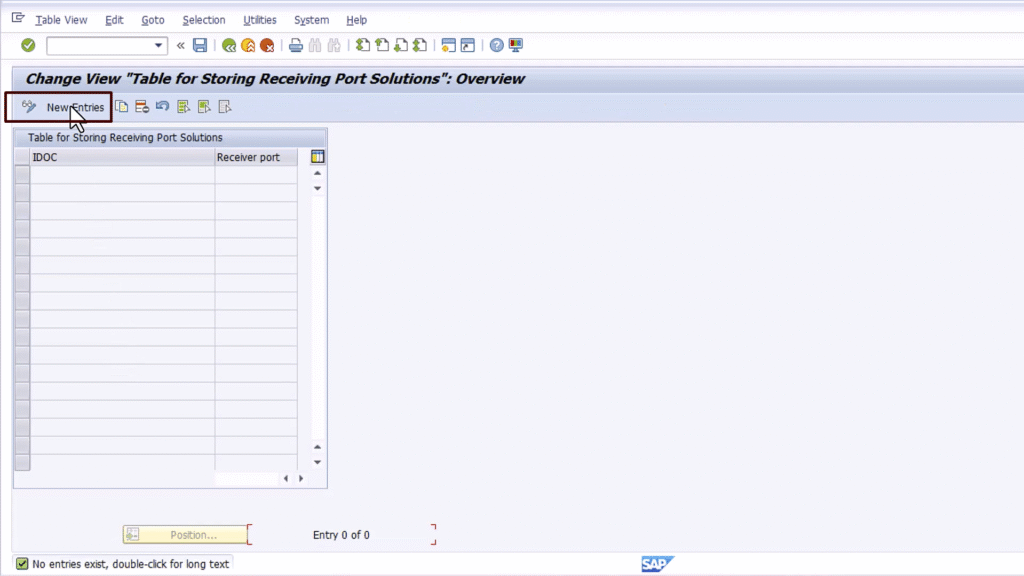
Task: Open the command field dropdown arrow
Action: [x=159, y=45]
